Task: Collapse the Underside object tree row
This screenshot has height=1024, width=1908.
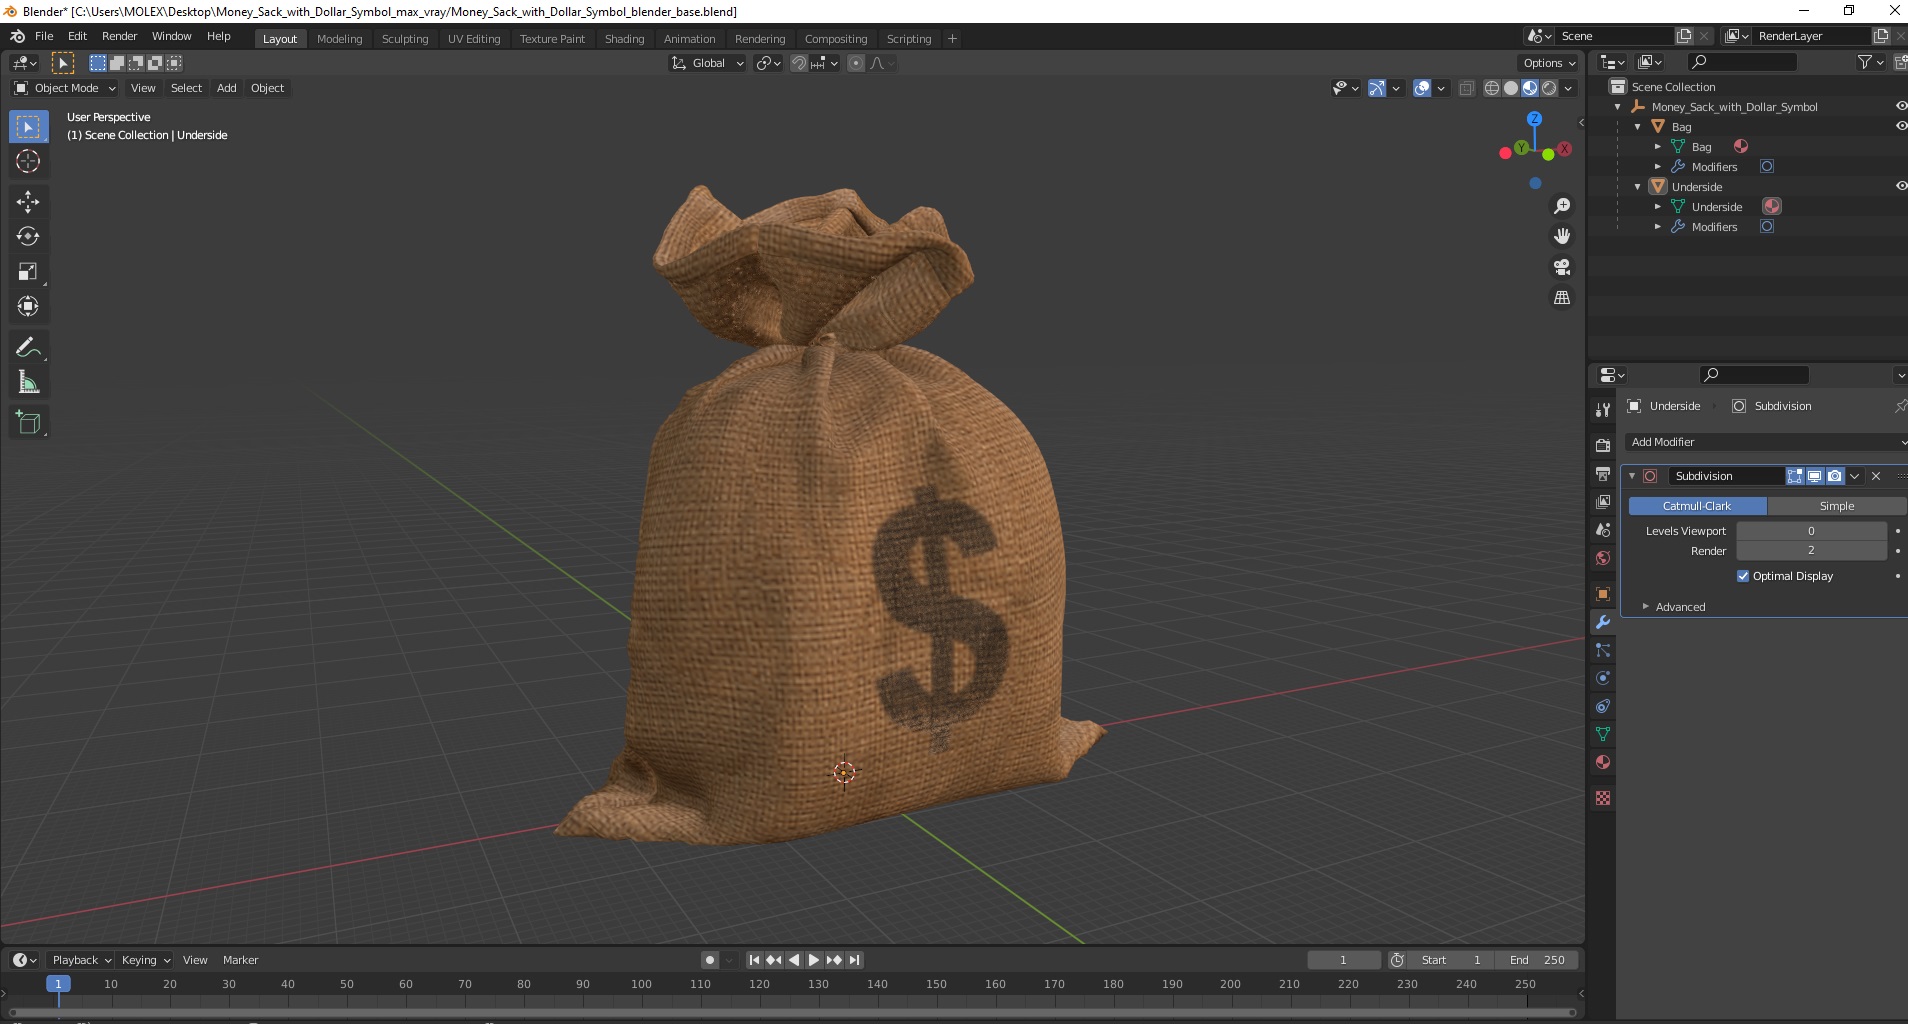Action: coord(1637,187)
